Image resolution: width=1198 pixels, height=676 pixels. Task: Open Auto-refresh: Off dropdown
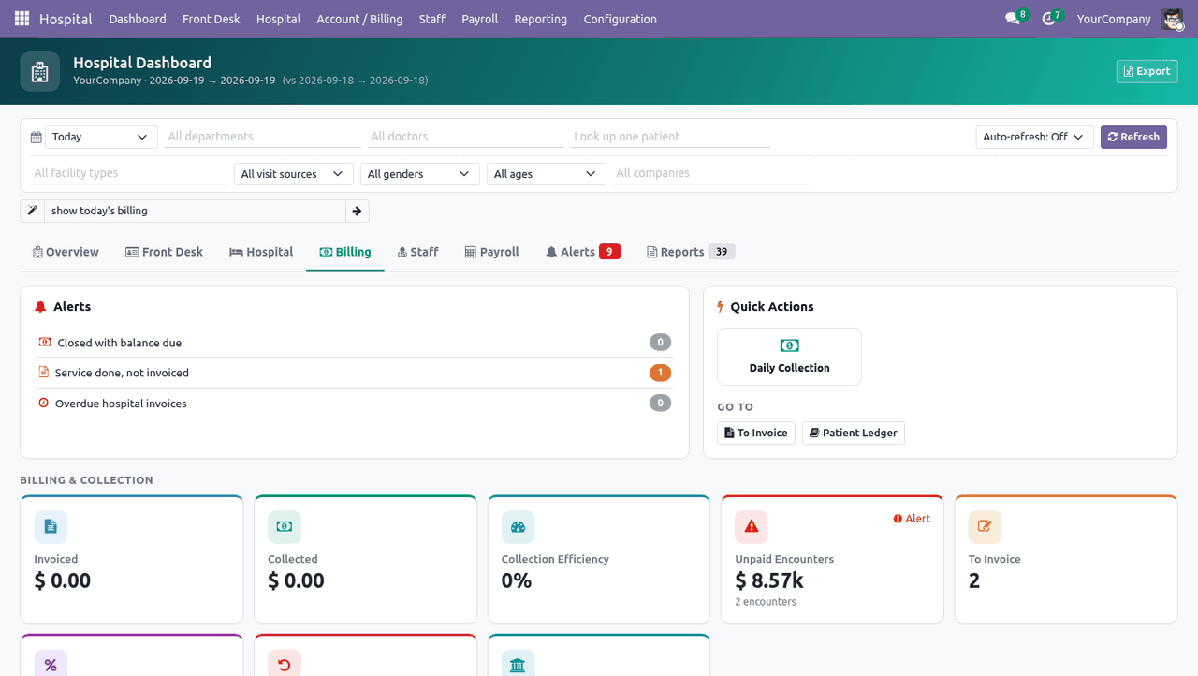click(x=1034, y=137)
